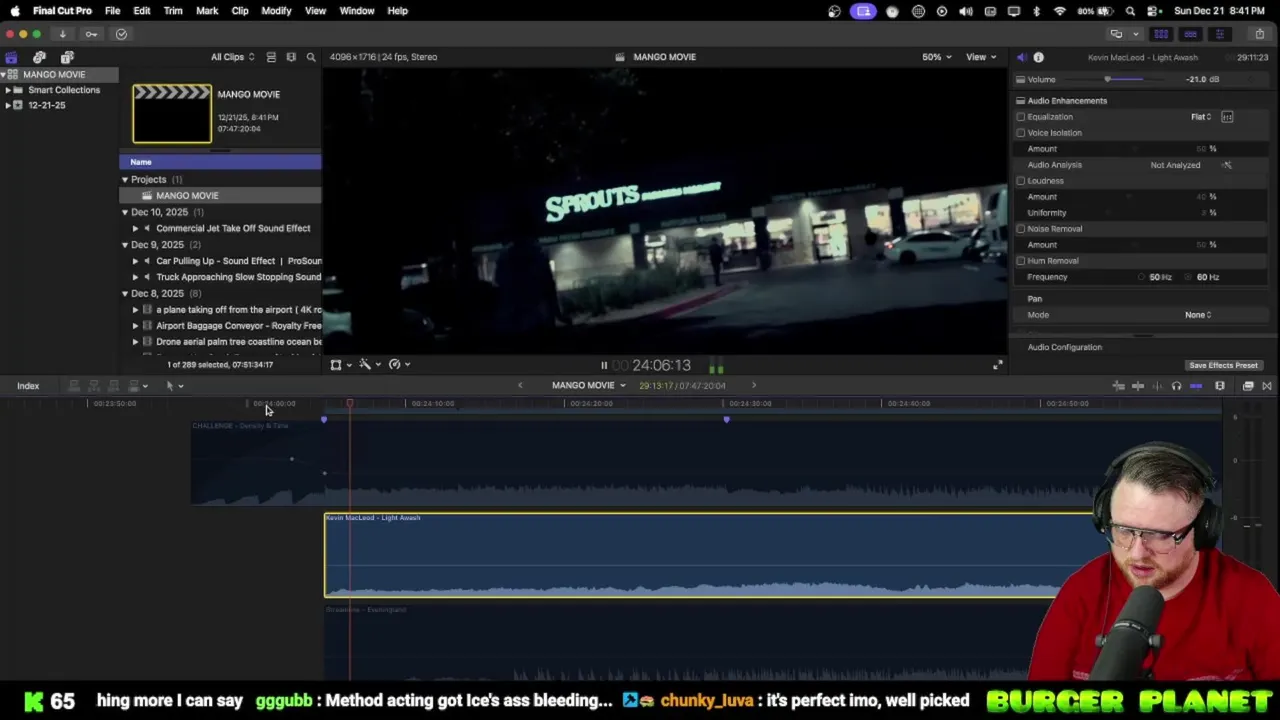
Task: Open the Keyword Editor key icon
Action: (x=91, y=34)
